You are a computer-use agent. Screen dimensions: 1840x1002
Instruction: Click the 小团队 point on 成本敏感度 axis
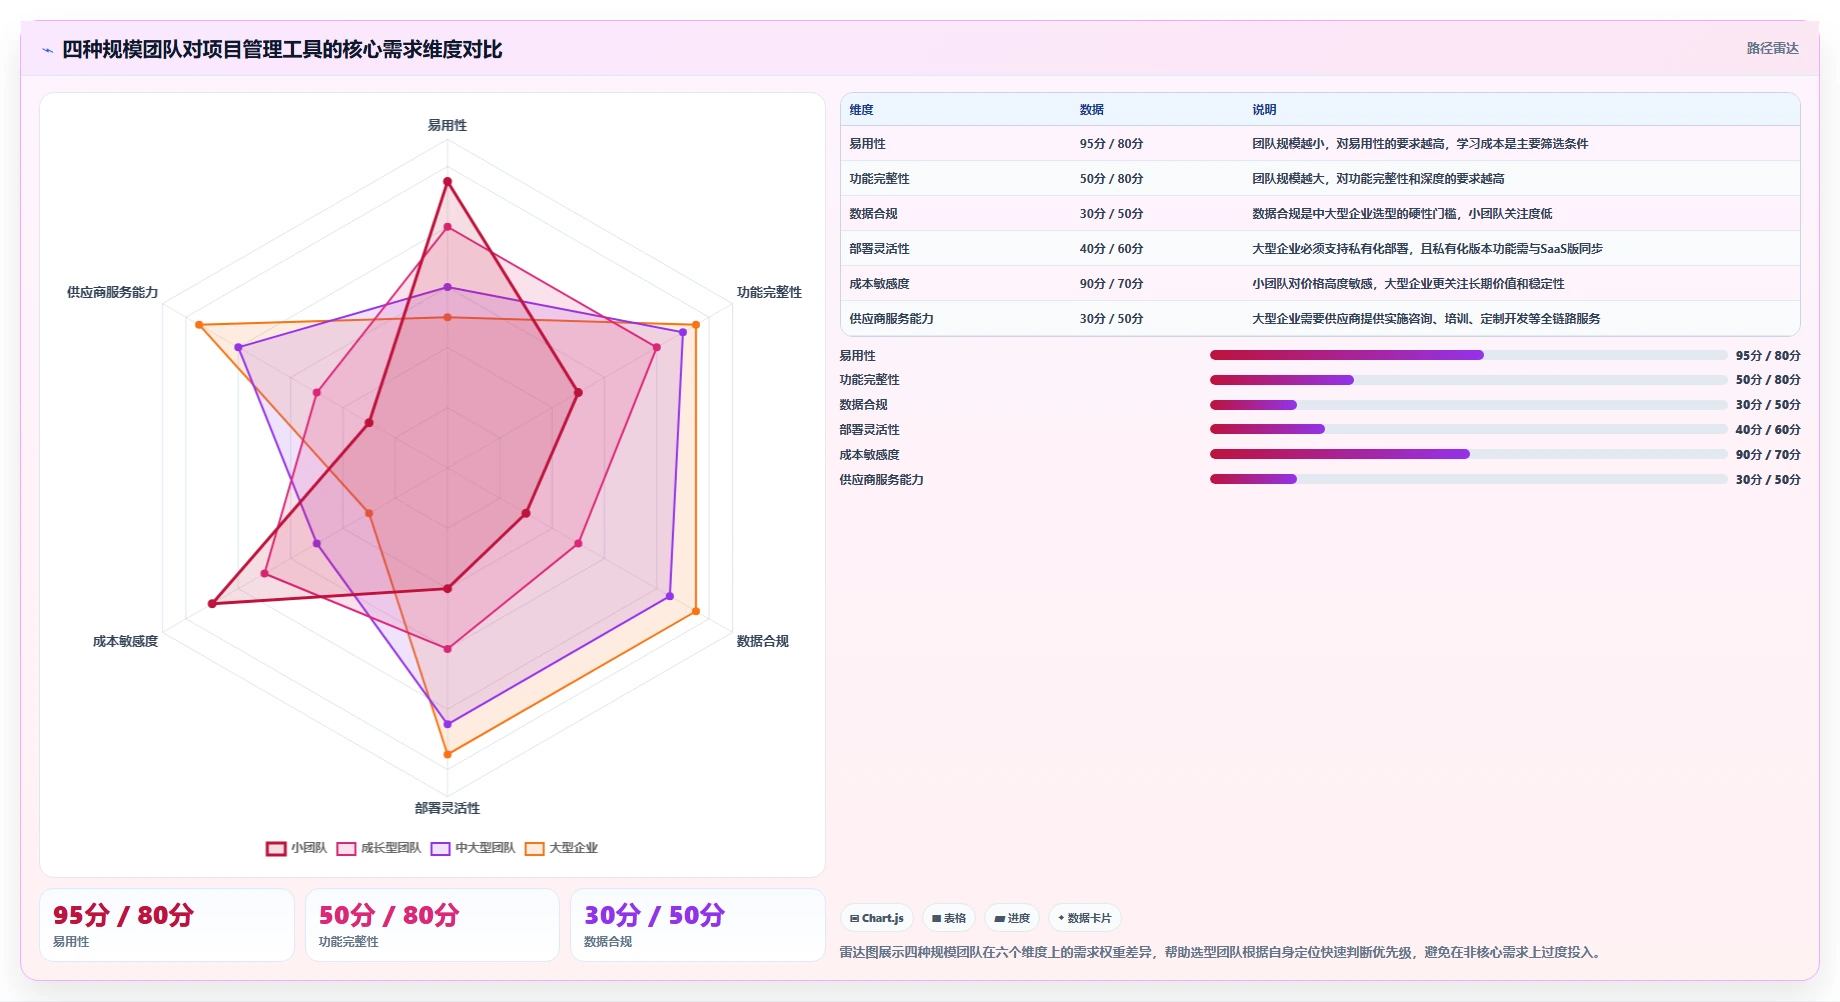212,604
